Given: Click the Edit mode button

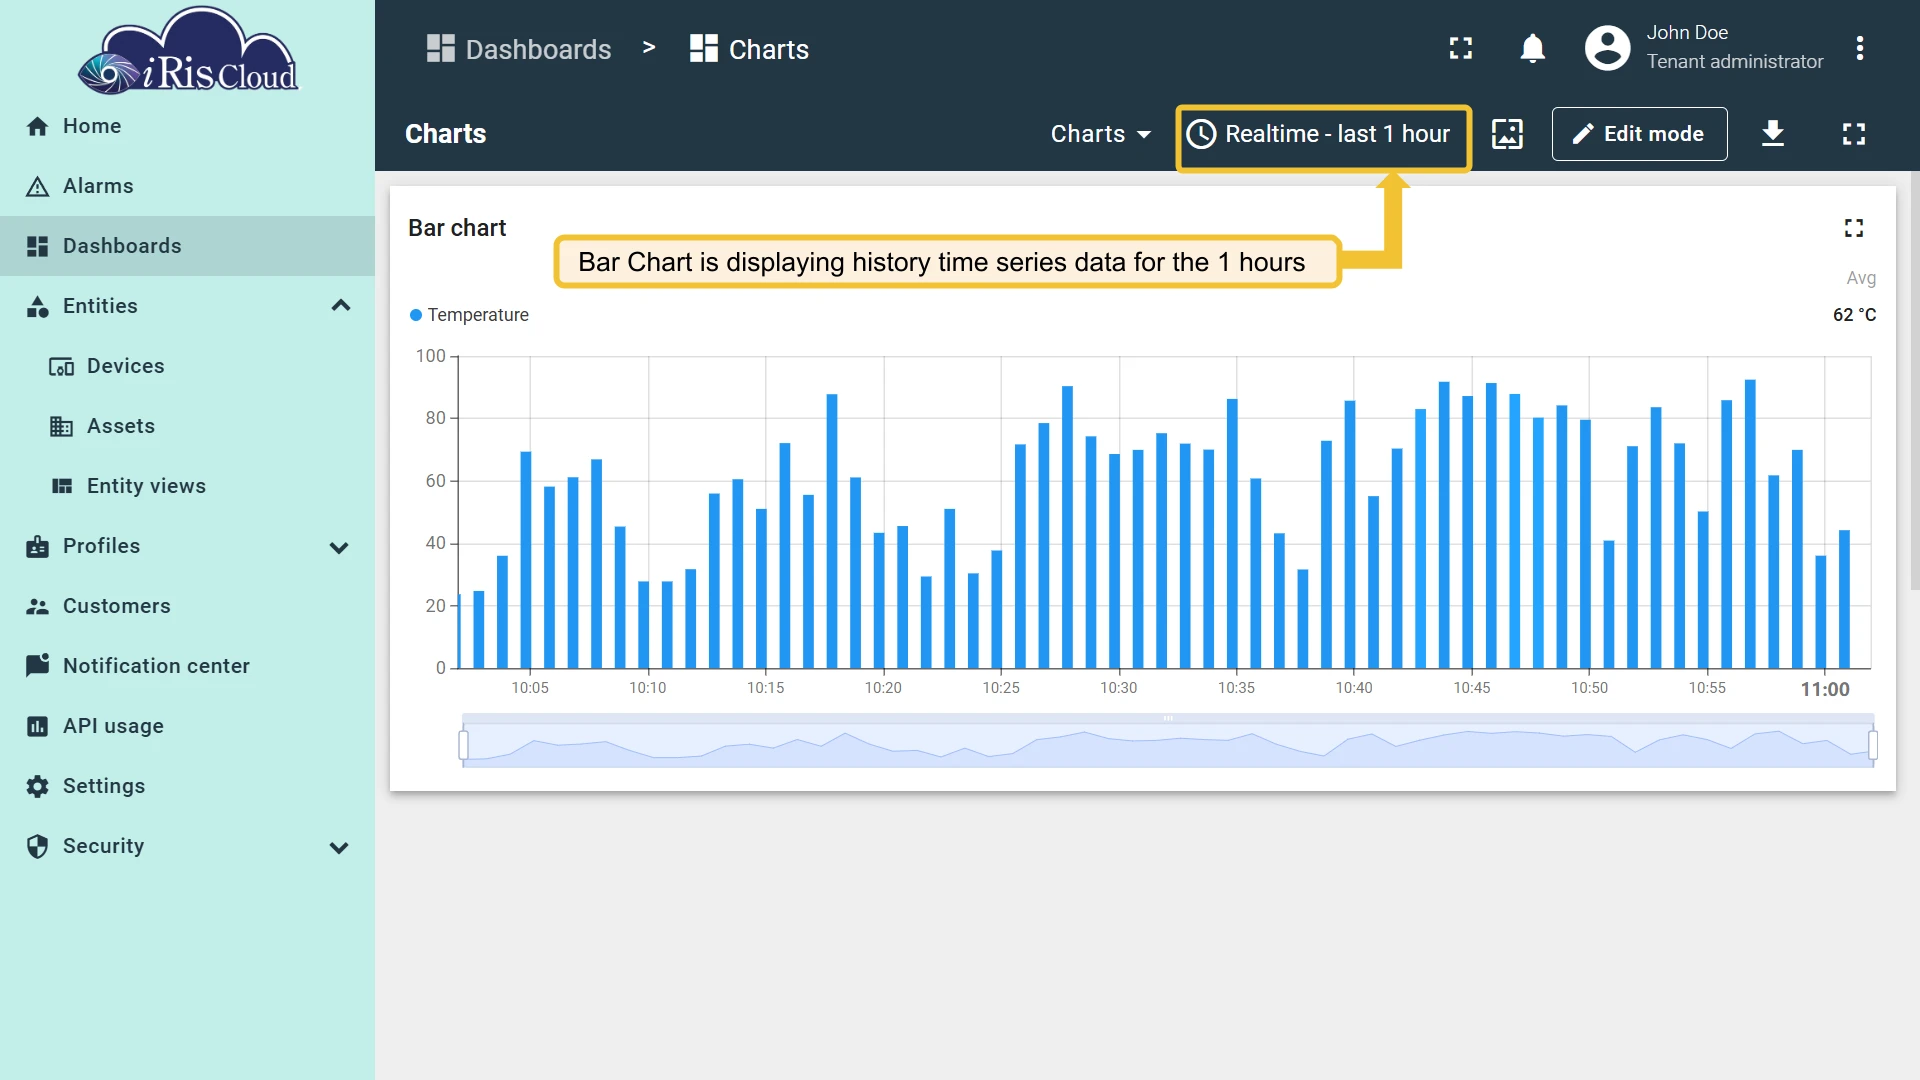Looking at the screenshot, I should (1639, 134).
